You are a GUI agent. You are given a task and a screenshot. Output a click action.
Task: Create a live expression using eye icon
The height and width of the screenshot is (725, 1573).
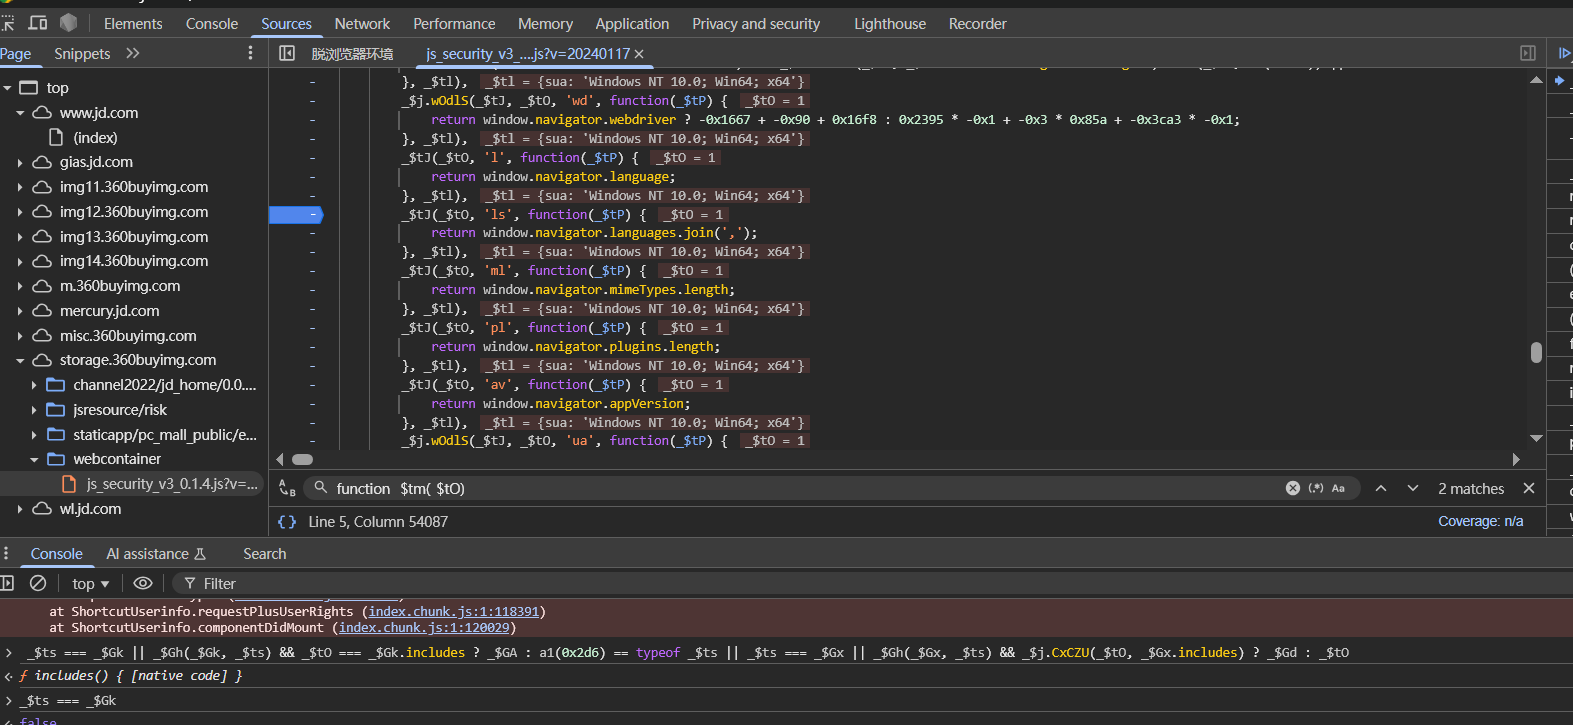click(x=143, y=583)
